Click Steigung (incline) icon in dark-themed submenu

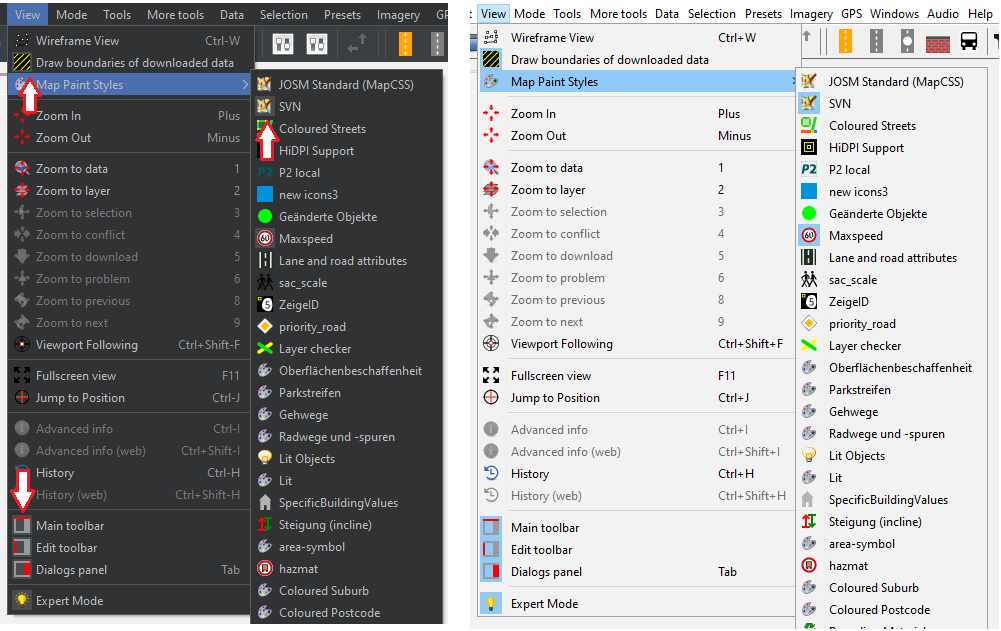[265, 525]
